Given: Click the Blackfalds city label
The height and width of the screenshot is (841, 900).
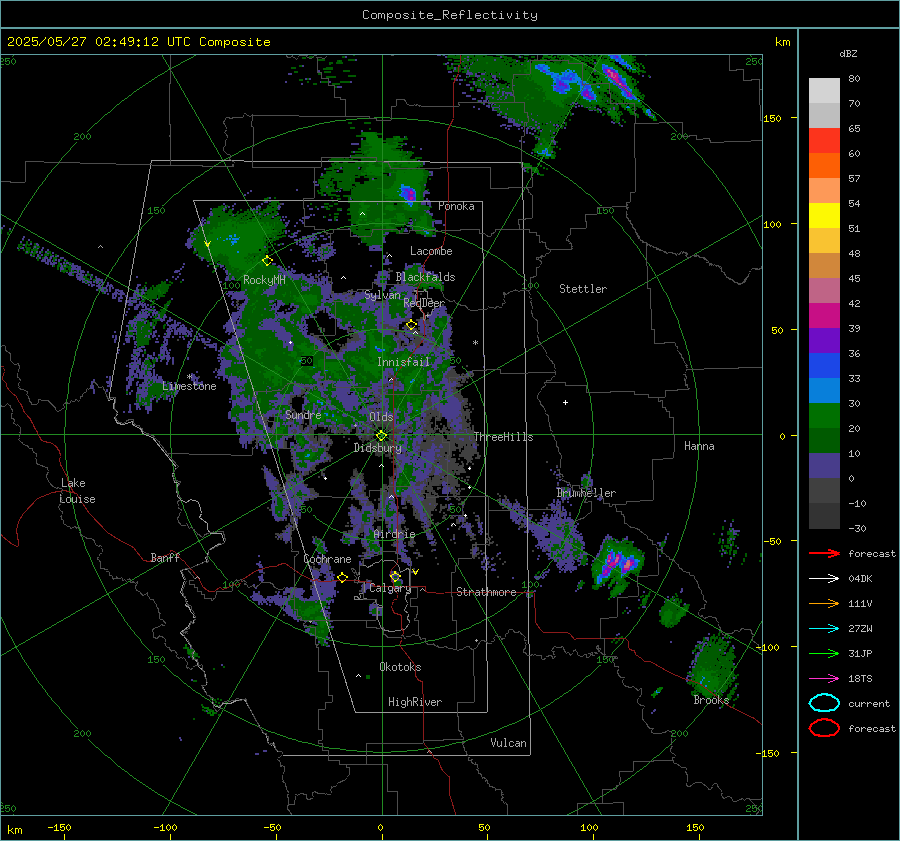Looking at the screenshot, I should 425,277.
